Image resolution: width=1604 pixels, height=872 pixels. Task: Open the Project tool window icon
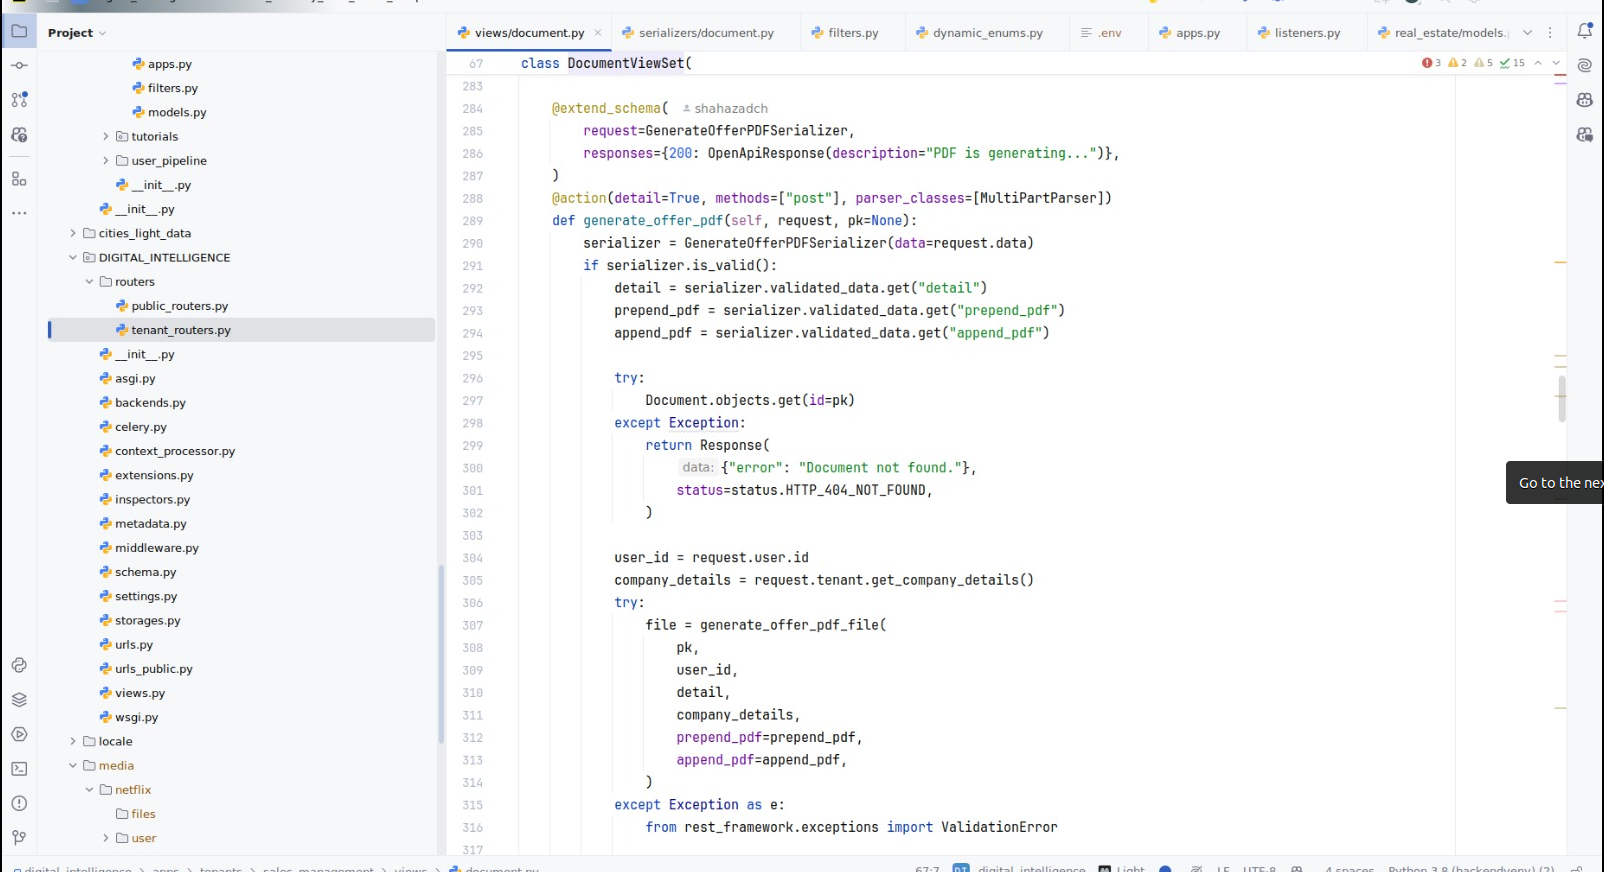[x=19, y=31]
